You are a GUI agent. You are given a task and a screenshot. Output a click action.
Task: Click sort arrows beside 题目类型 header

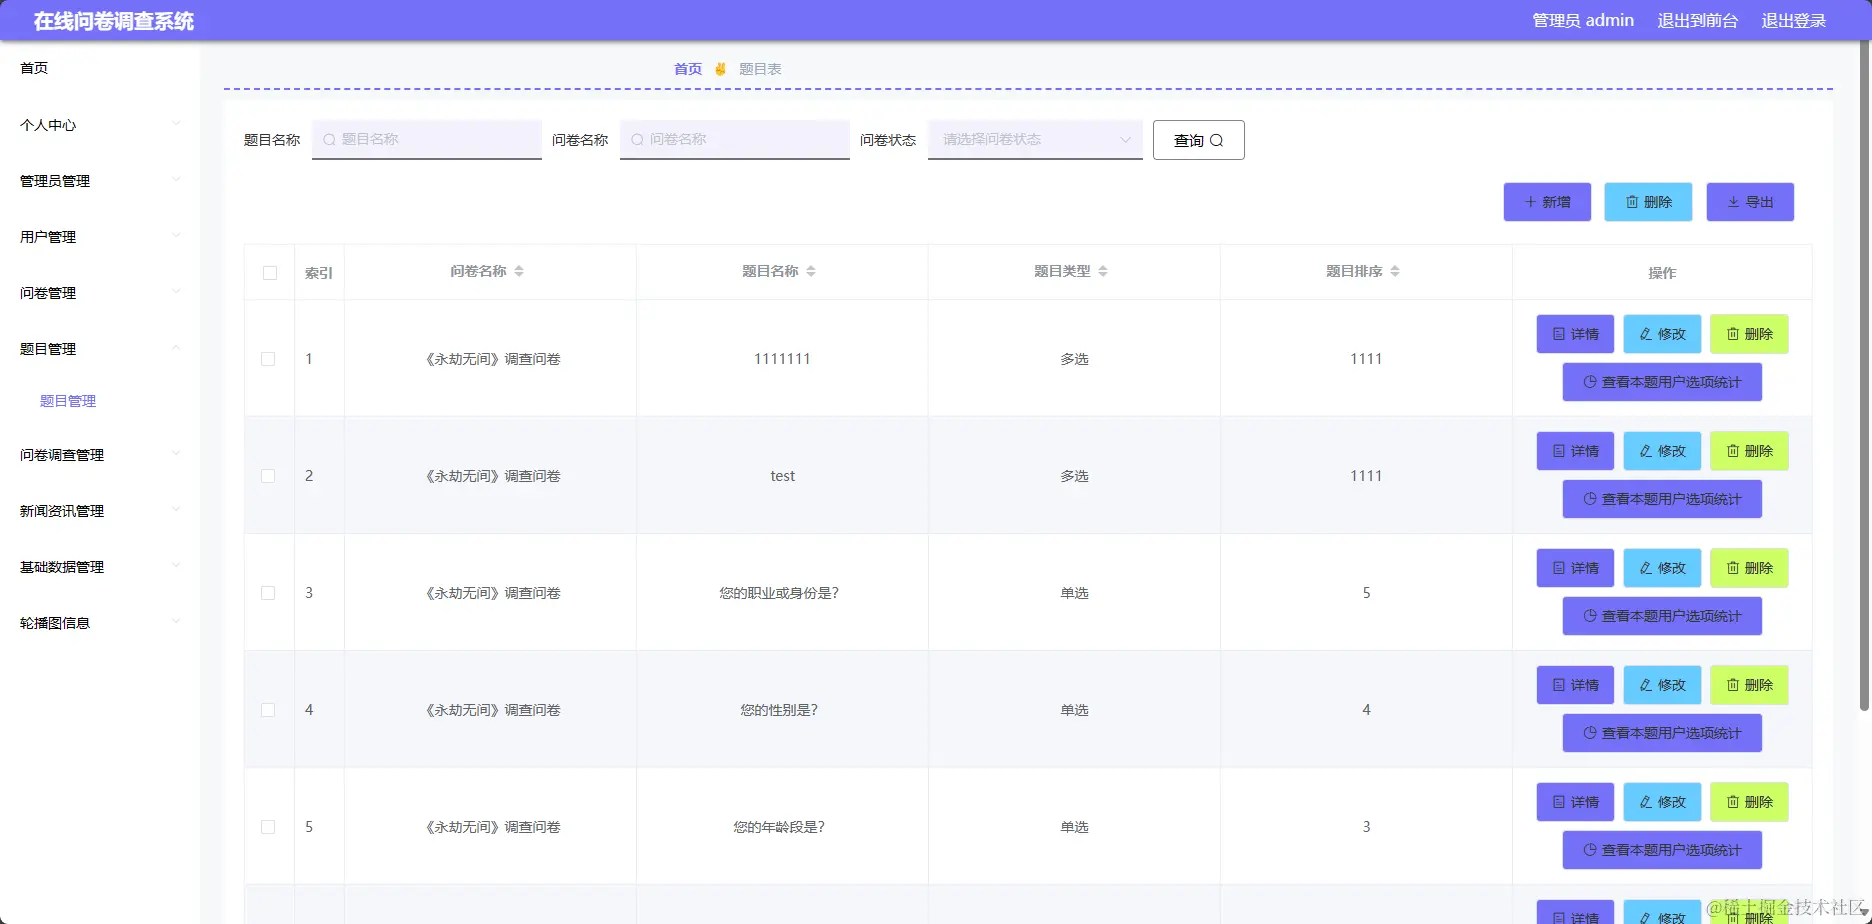click(1103, 271)
